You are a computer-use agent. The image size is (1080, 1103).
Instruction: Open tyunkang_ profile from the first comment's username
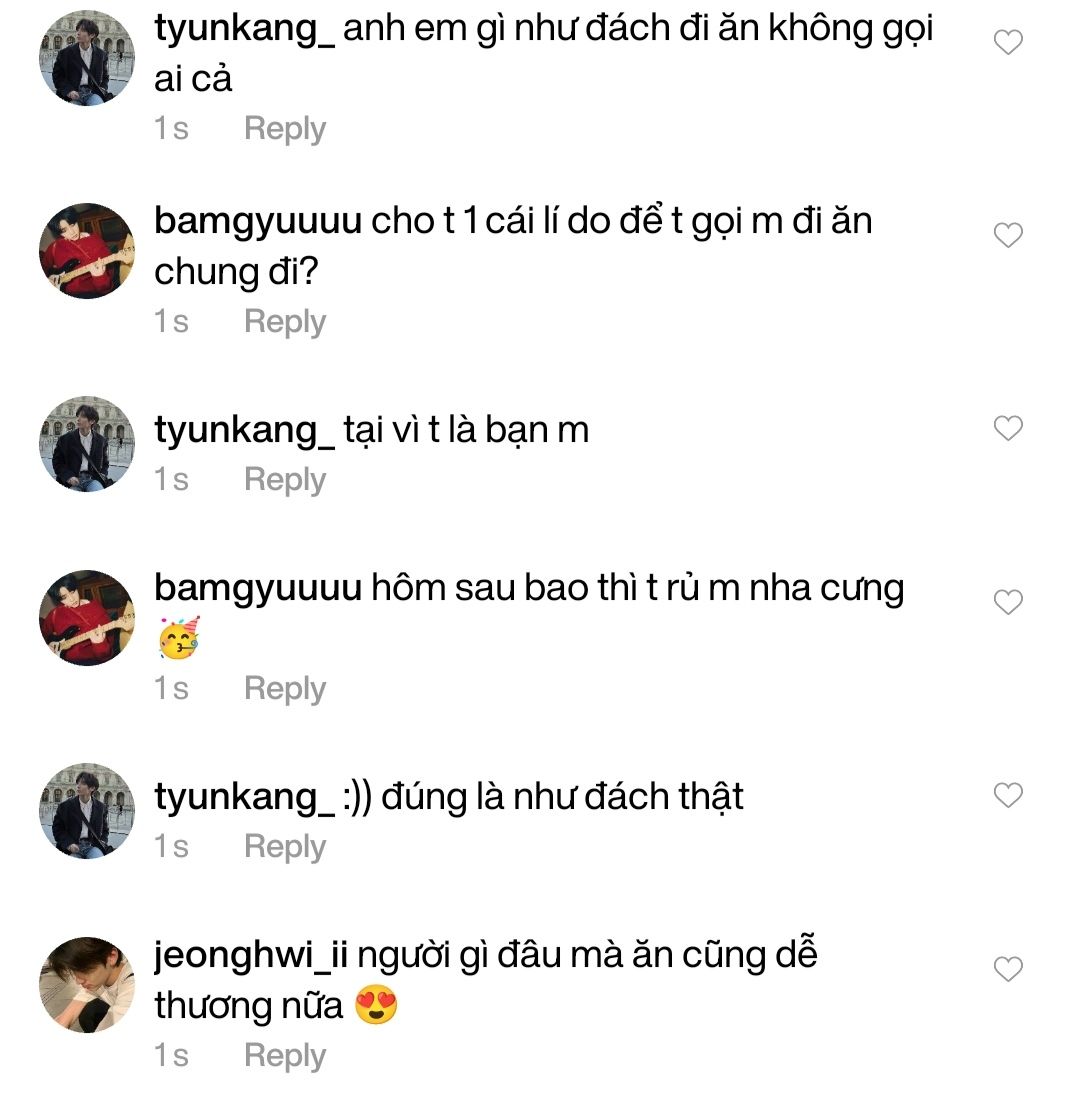(x=244, y=29)
